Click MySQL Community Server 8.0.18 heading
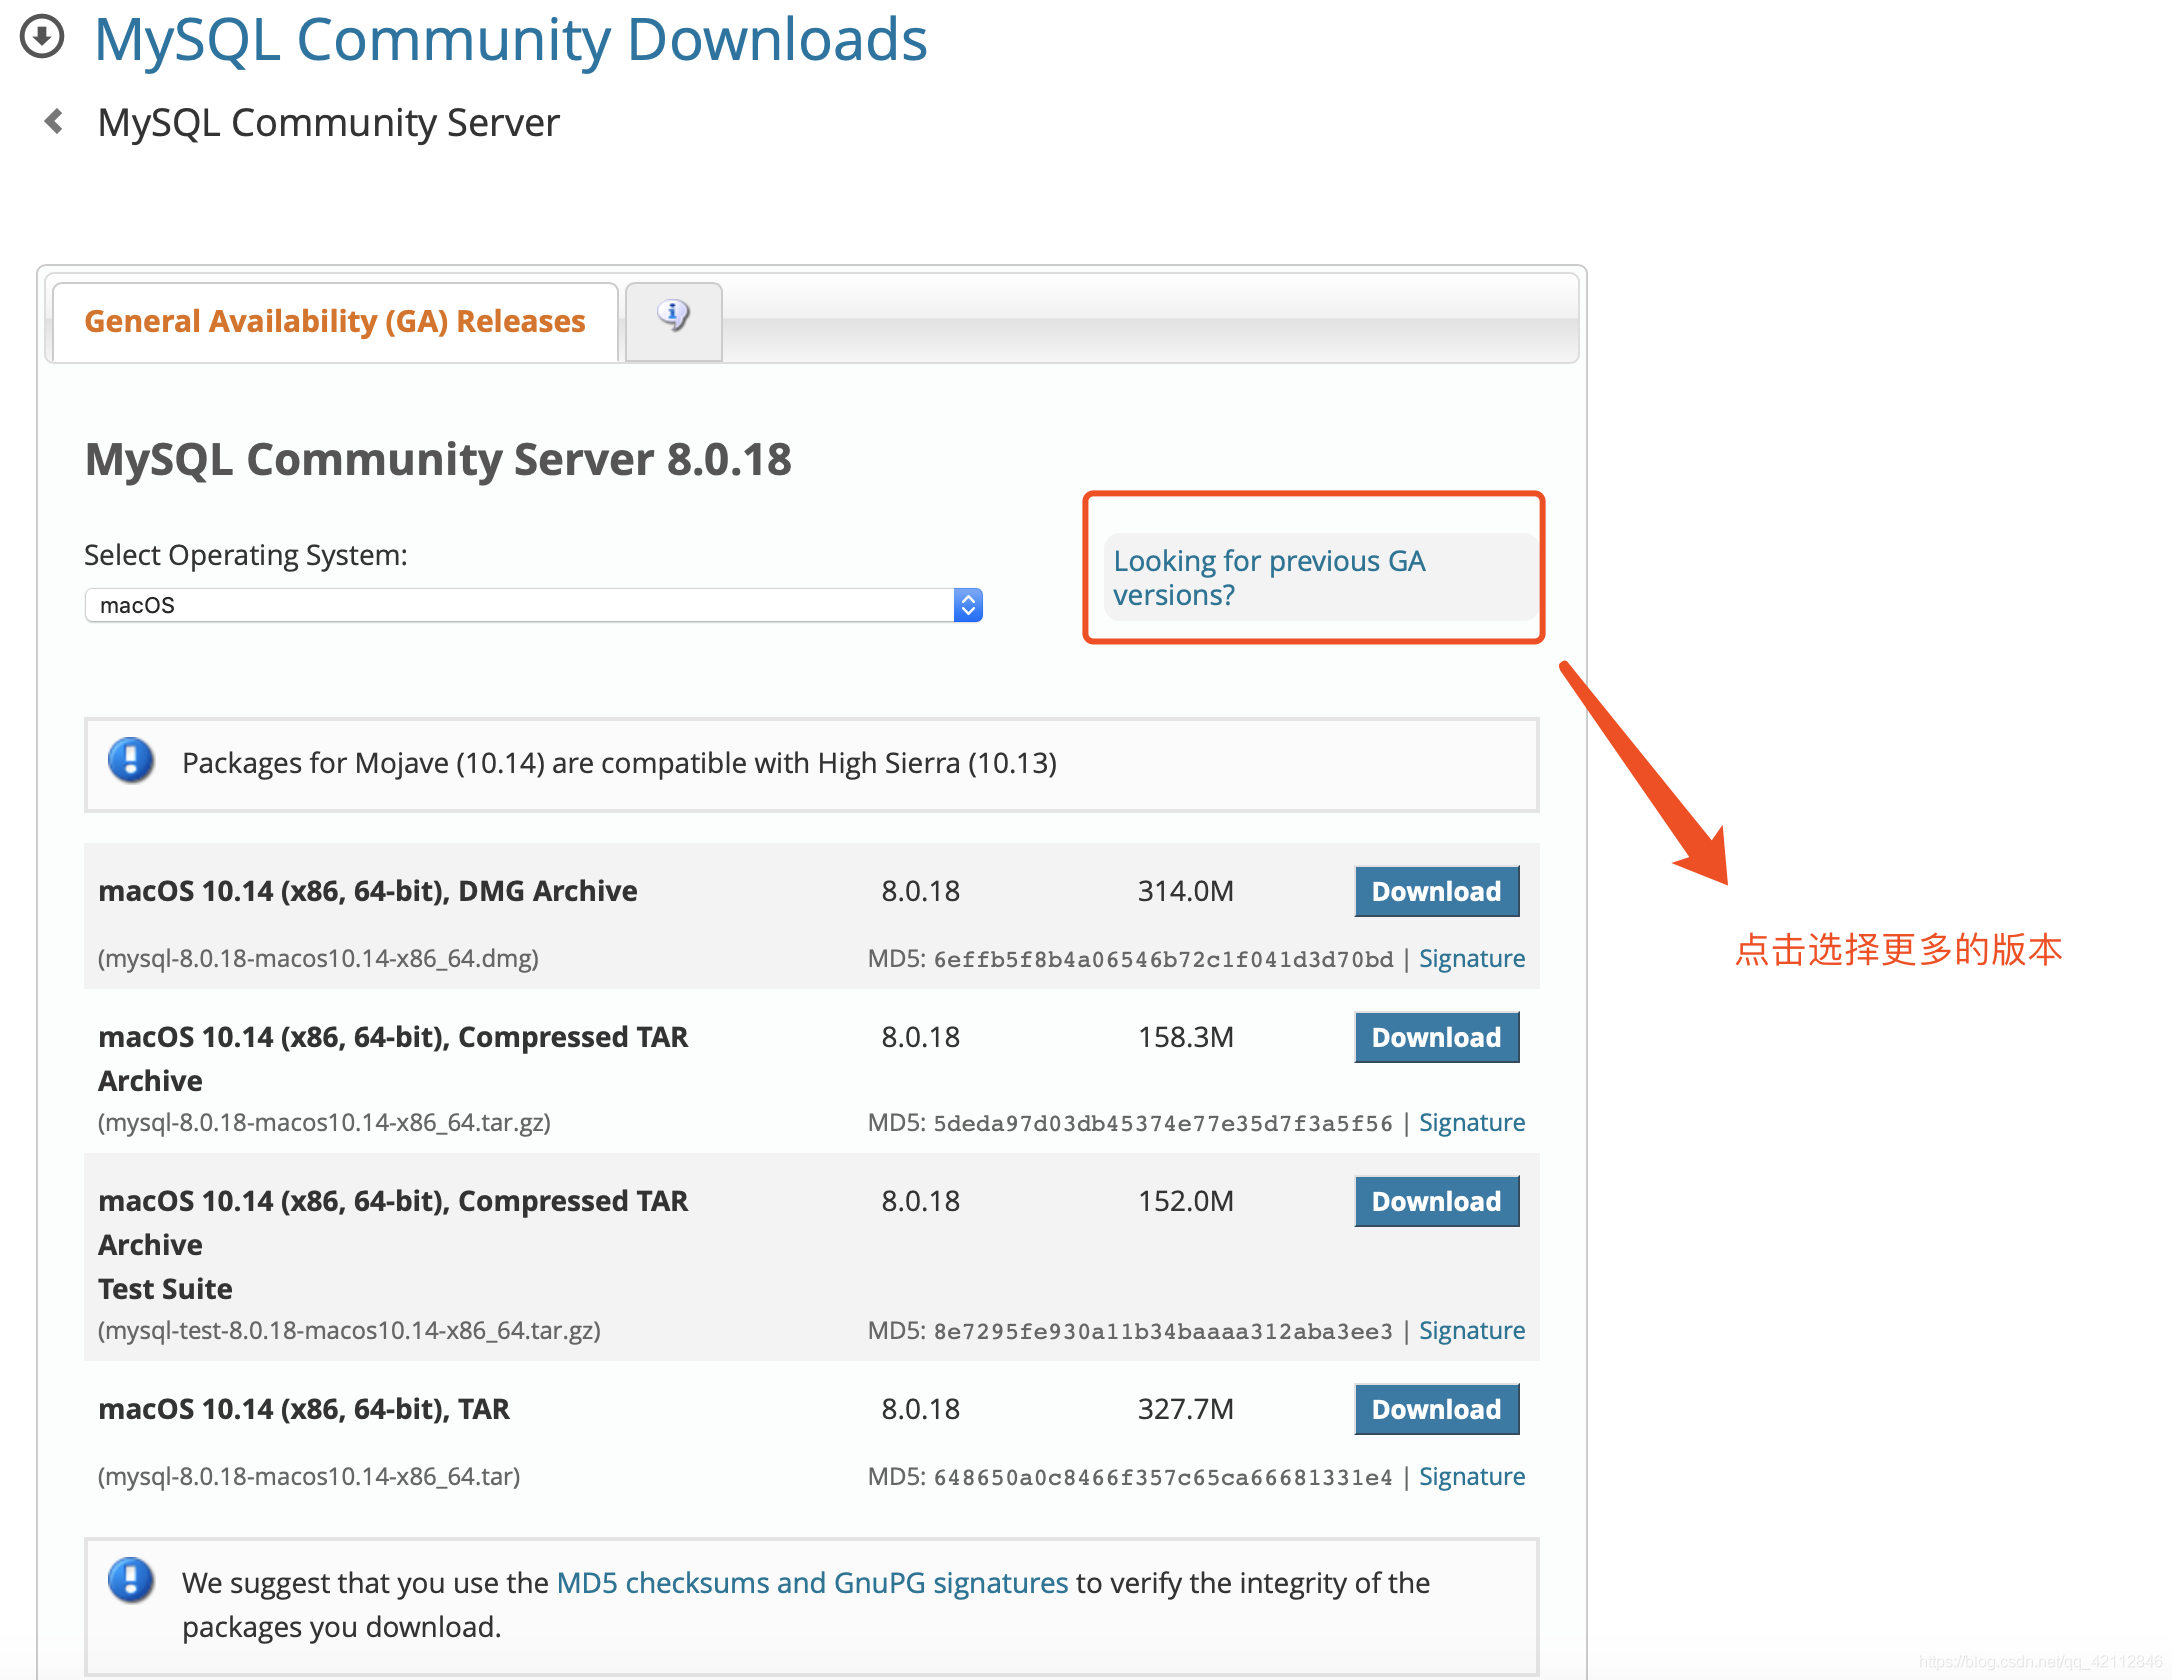 point(438,459)
